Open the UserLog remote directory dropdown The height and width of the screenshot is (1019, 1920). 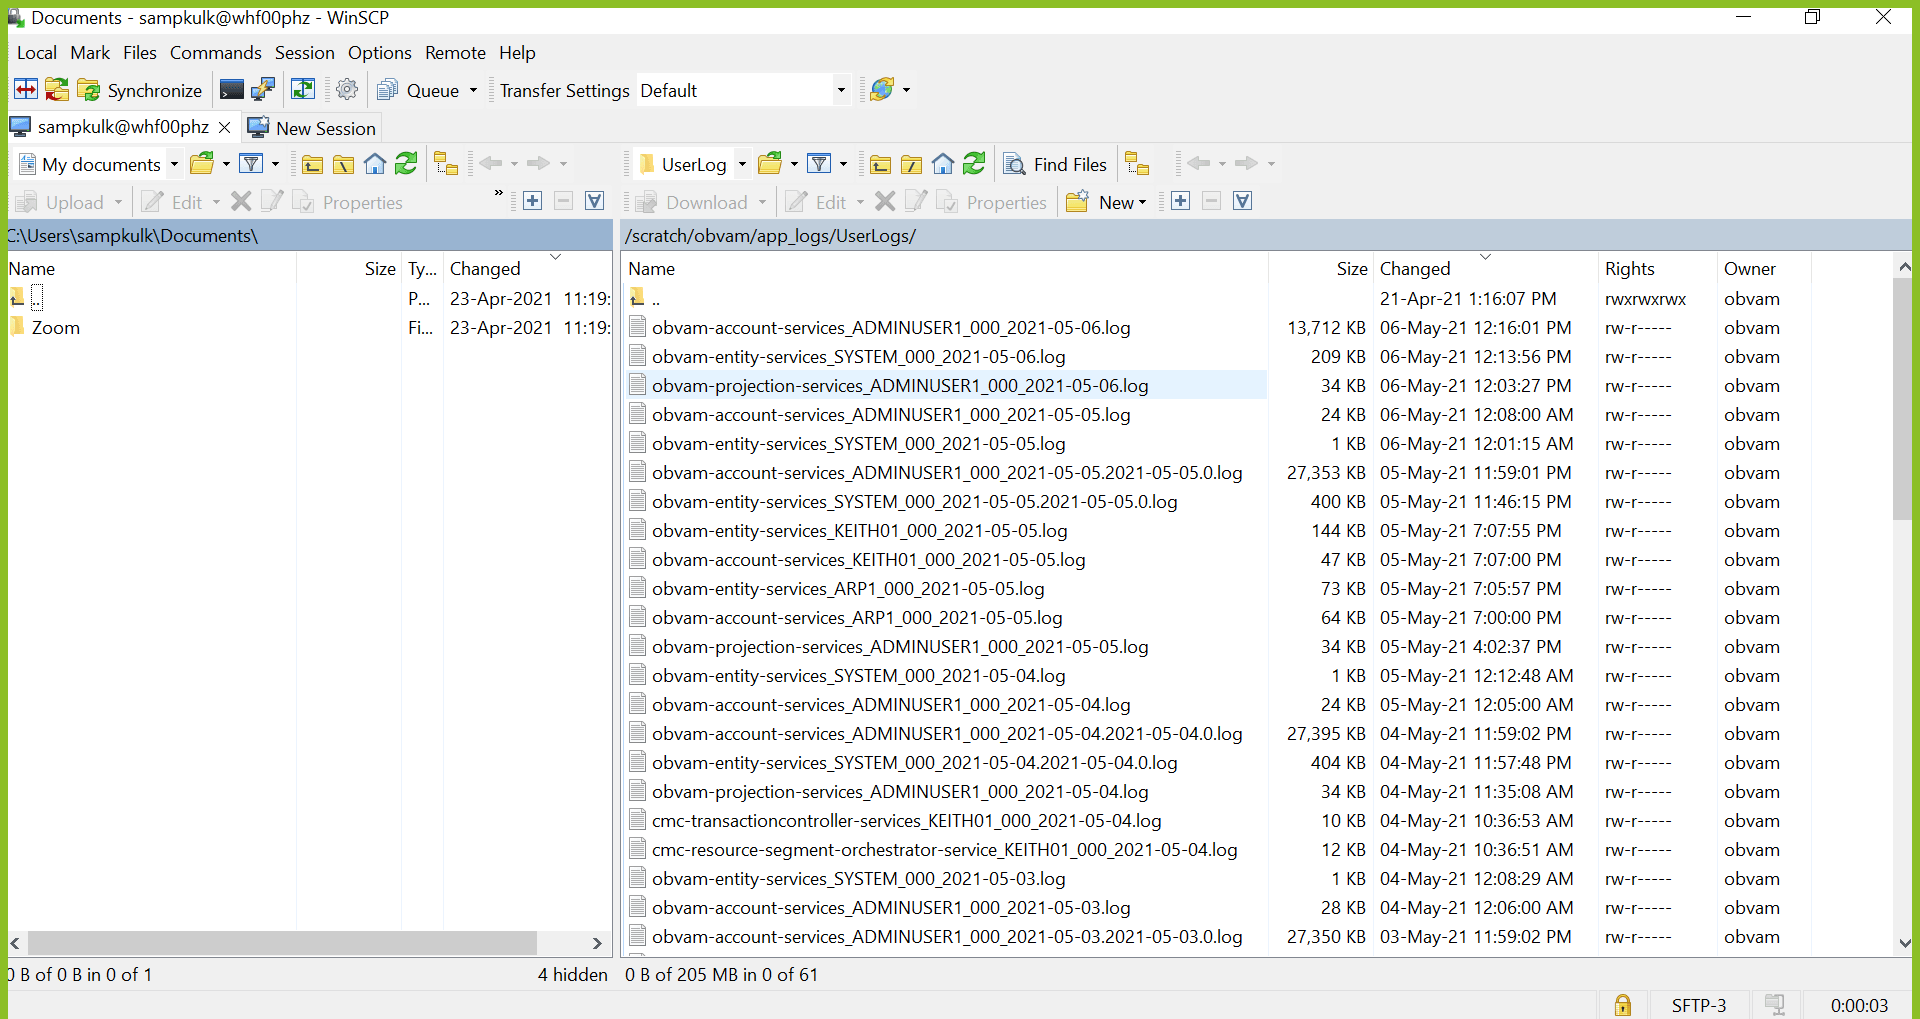[x=742, y=164]
